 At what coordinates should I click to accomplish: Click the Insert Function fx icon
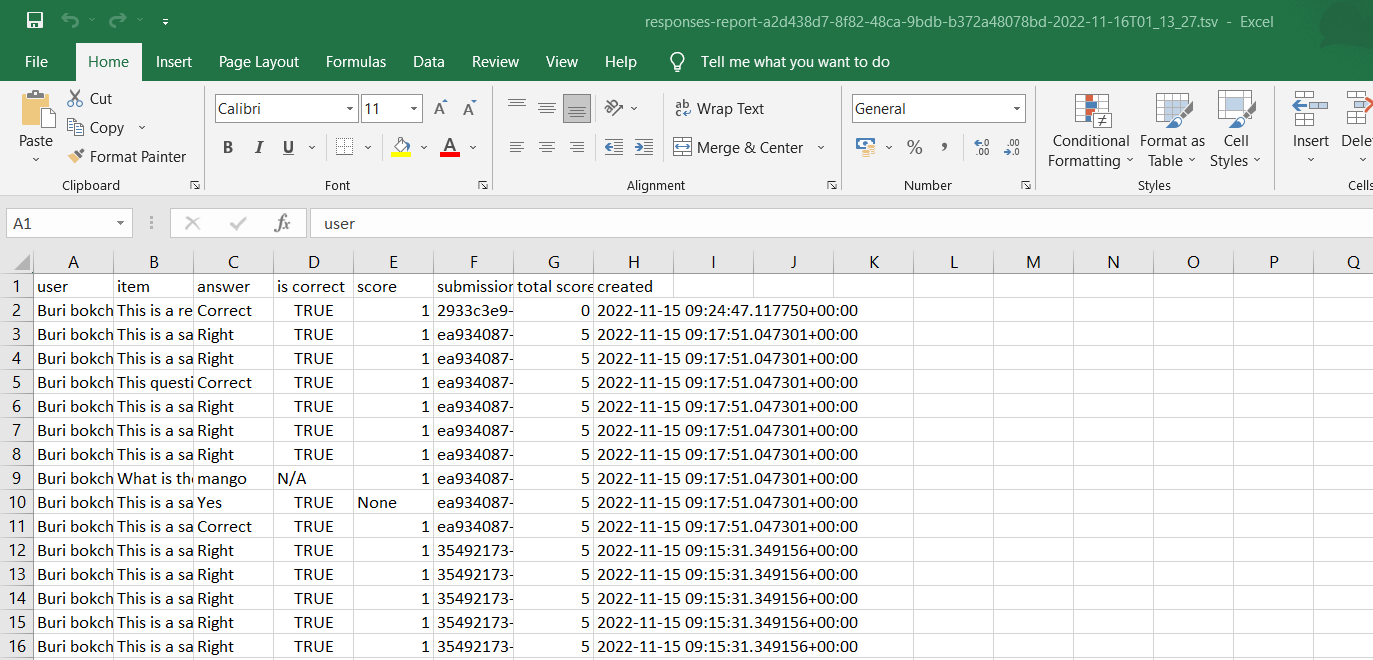click(x=283, y=223)
